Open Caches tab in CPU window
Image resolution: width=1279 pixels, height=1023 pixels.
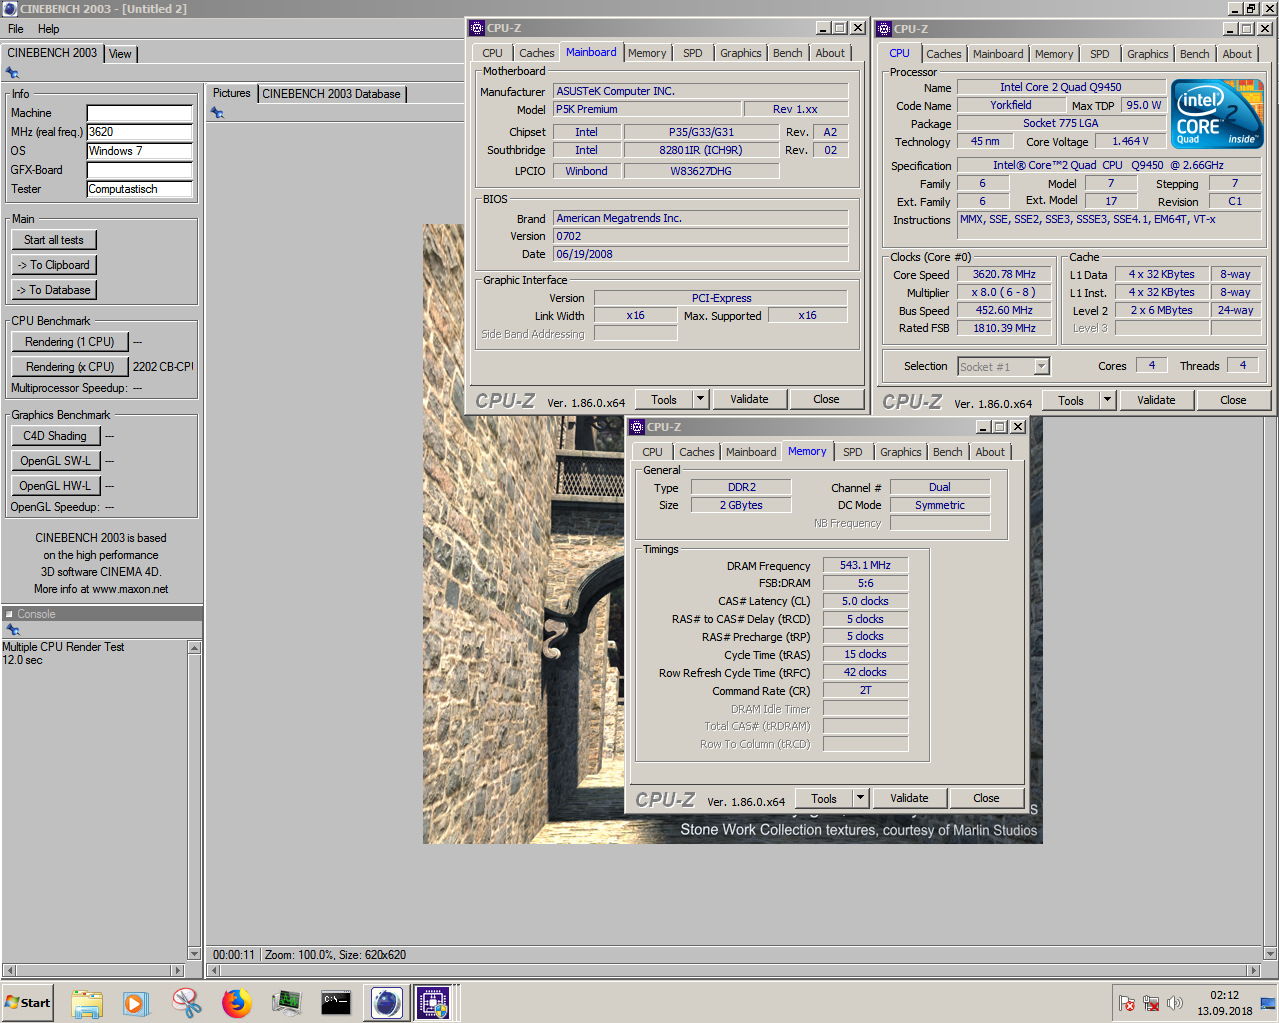943,54
